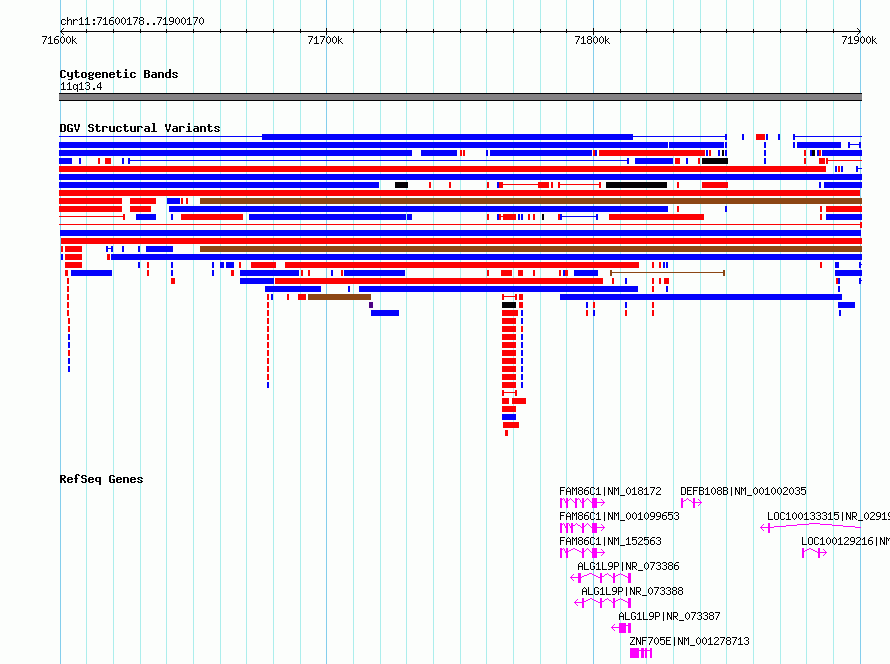Select the ALG1L9P NR_073386 gene model glyph
Viewport: 890px width, 664px height.
[601, 578]
